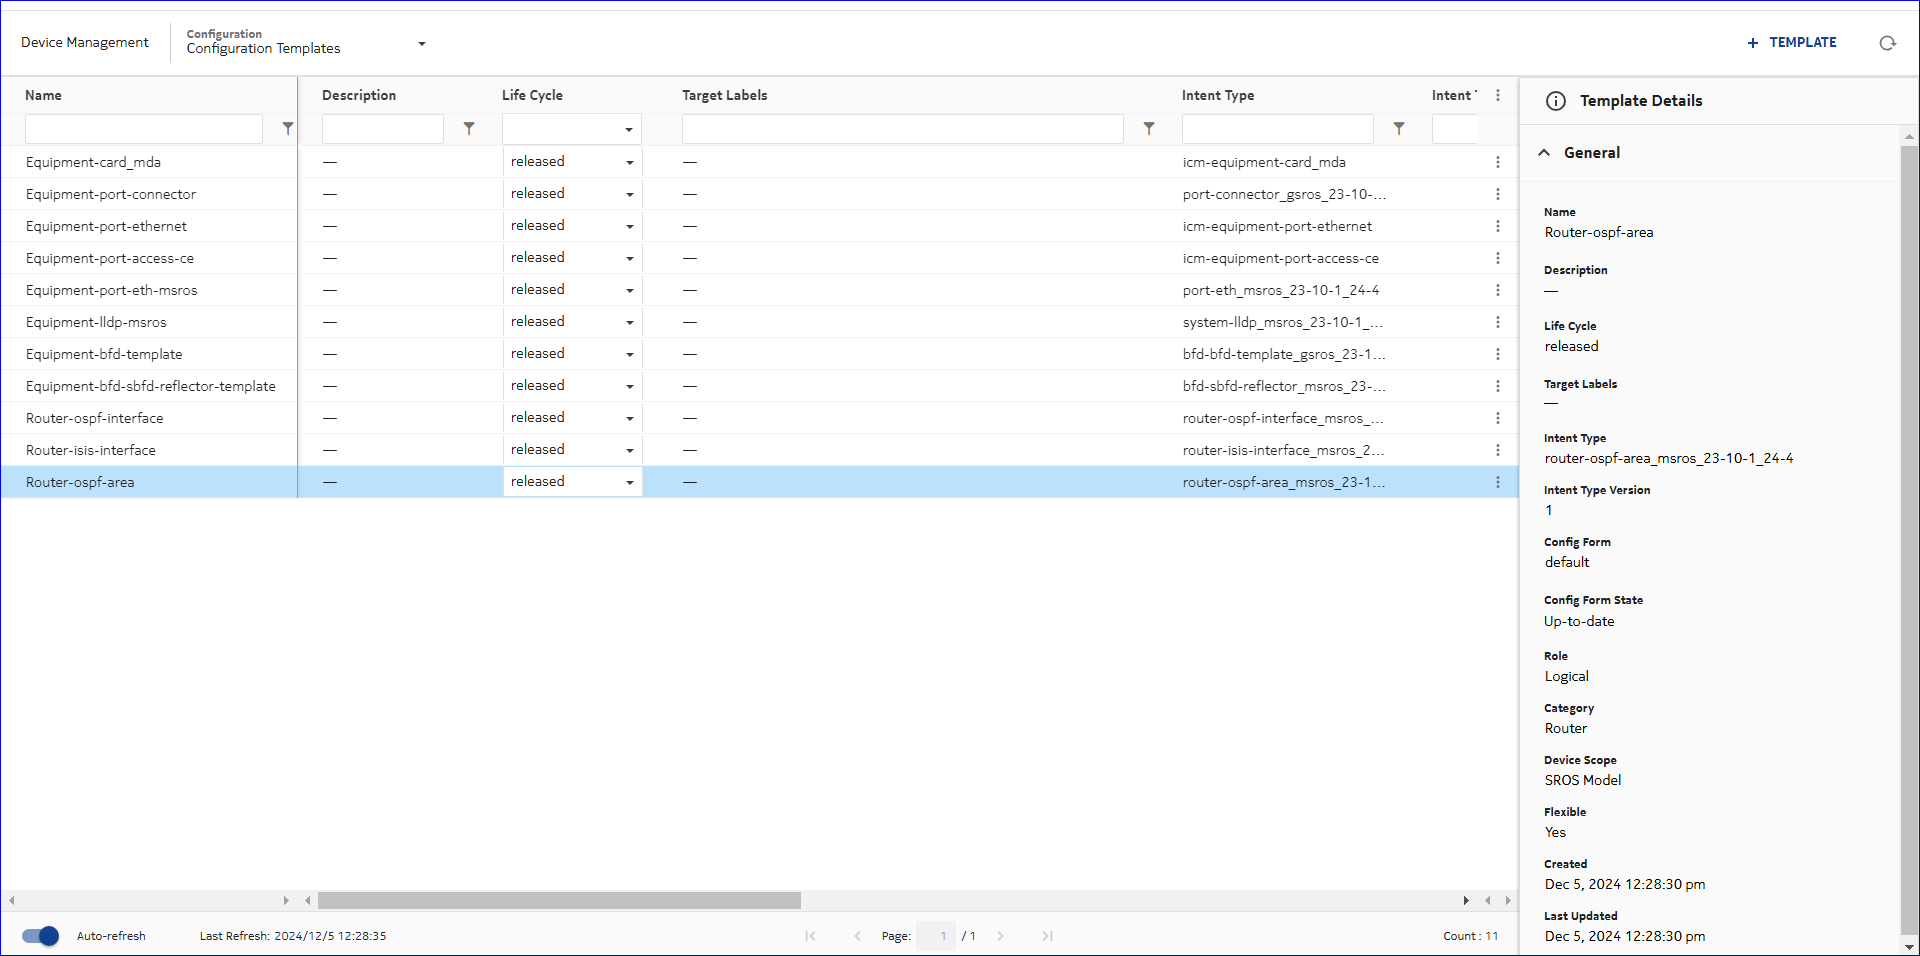This screenshot has height=956, width=1920.
Task: Open Life Cycle dropdown for Router-isis-interface
Action: click(629, 451)
